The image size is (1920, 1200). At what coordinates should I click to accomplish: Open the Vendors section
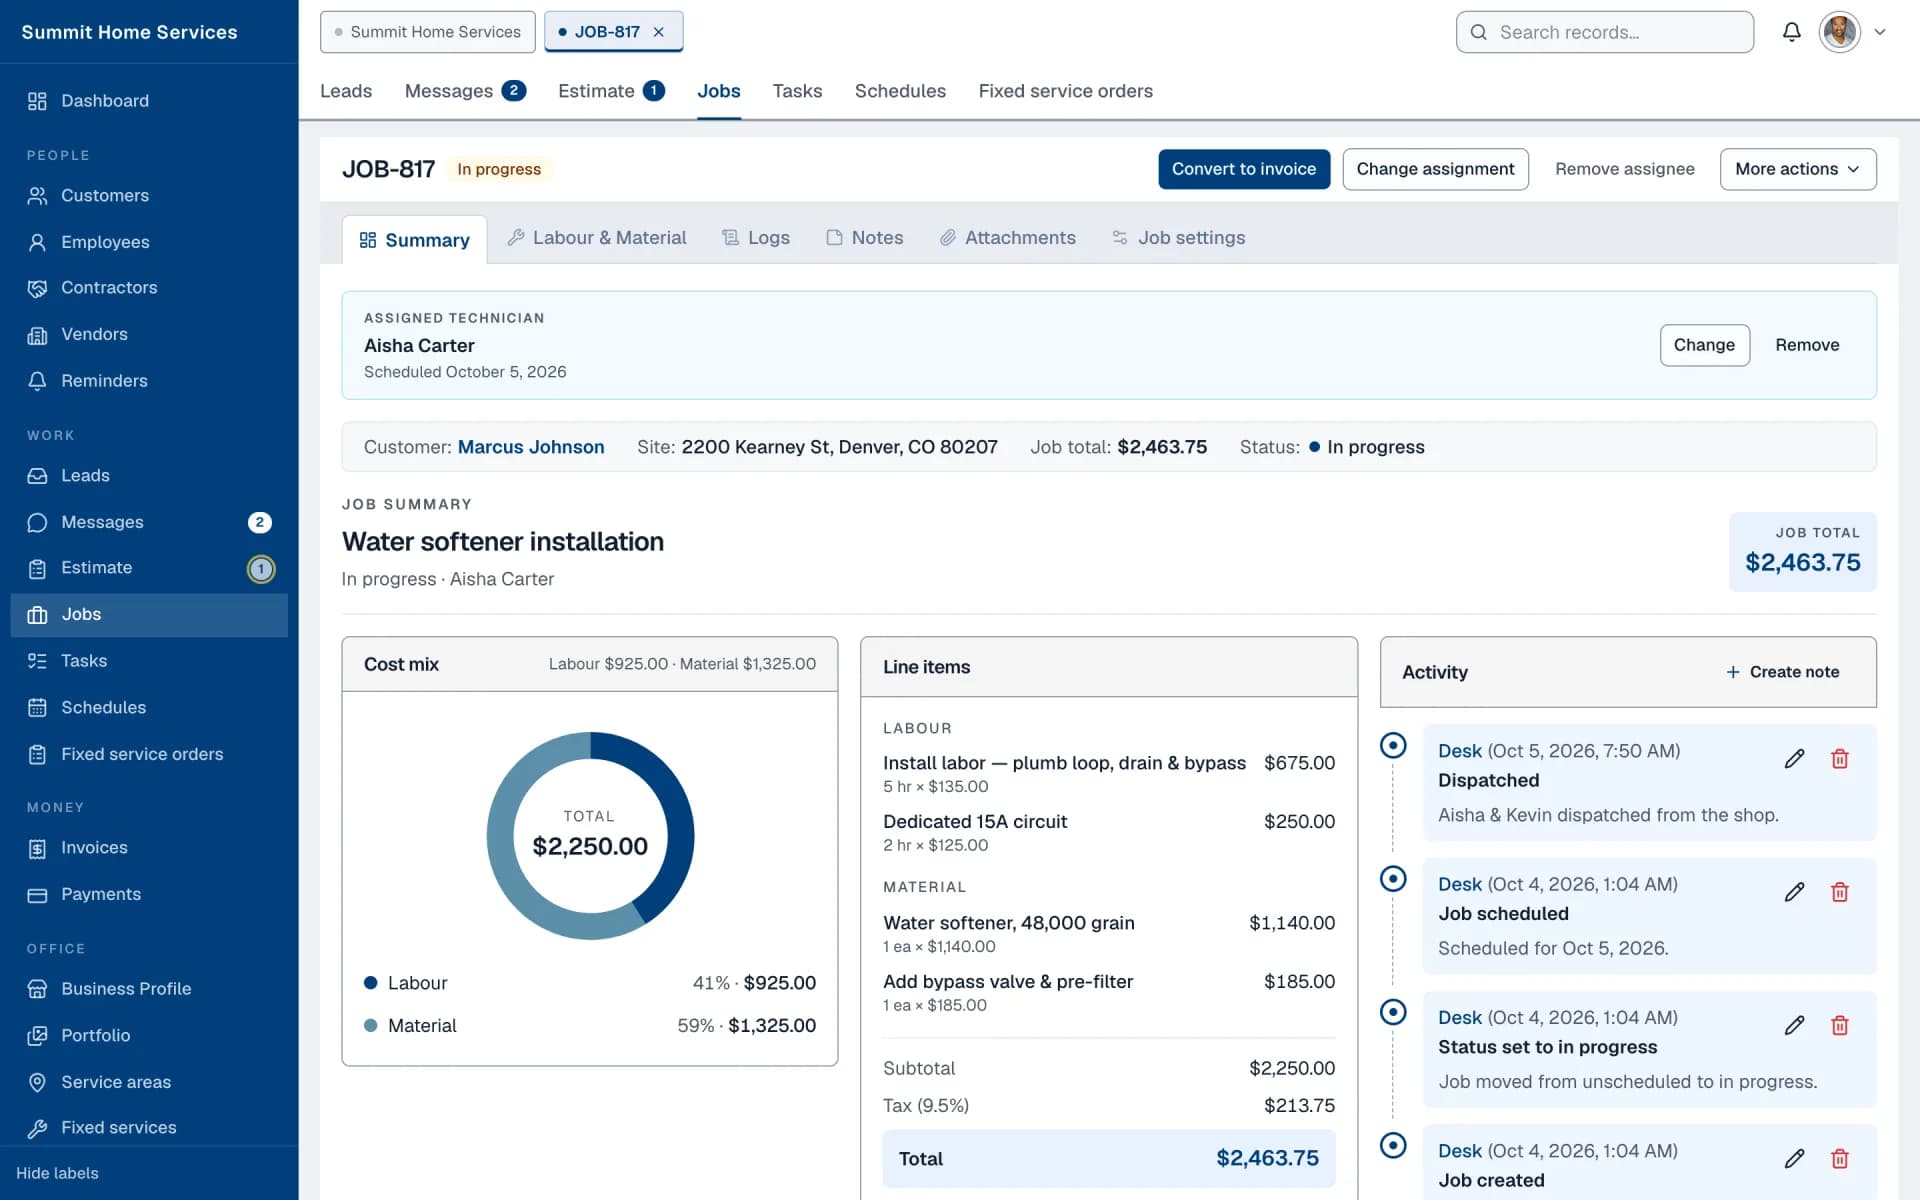tap(149, 334)
